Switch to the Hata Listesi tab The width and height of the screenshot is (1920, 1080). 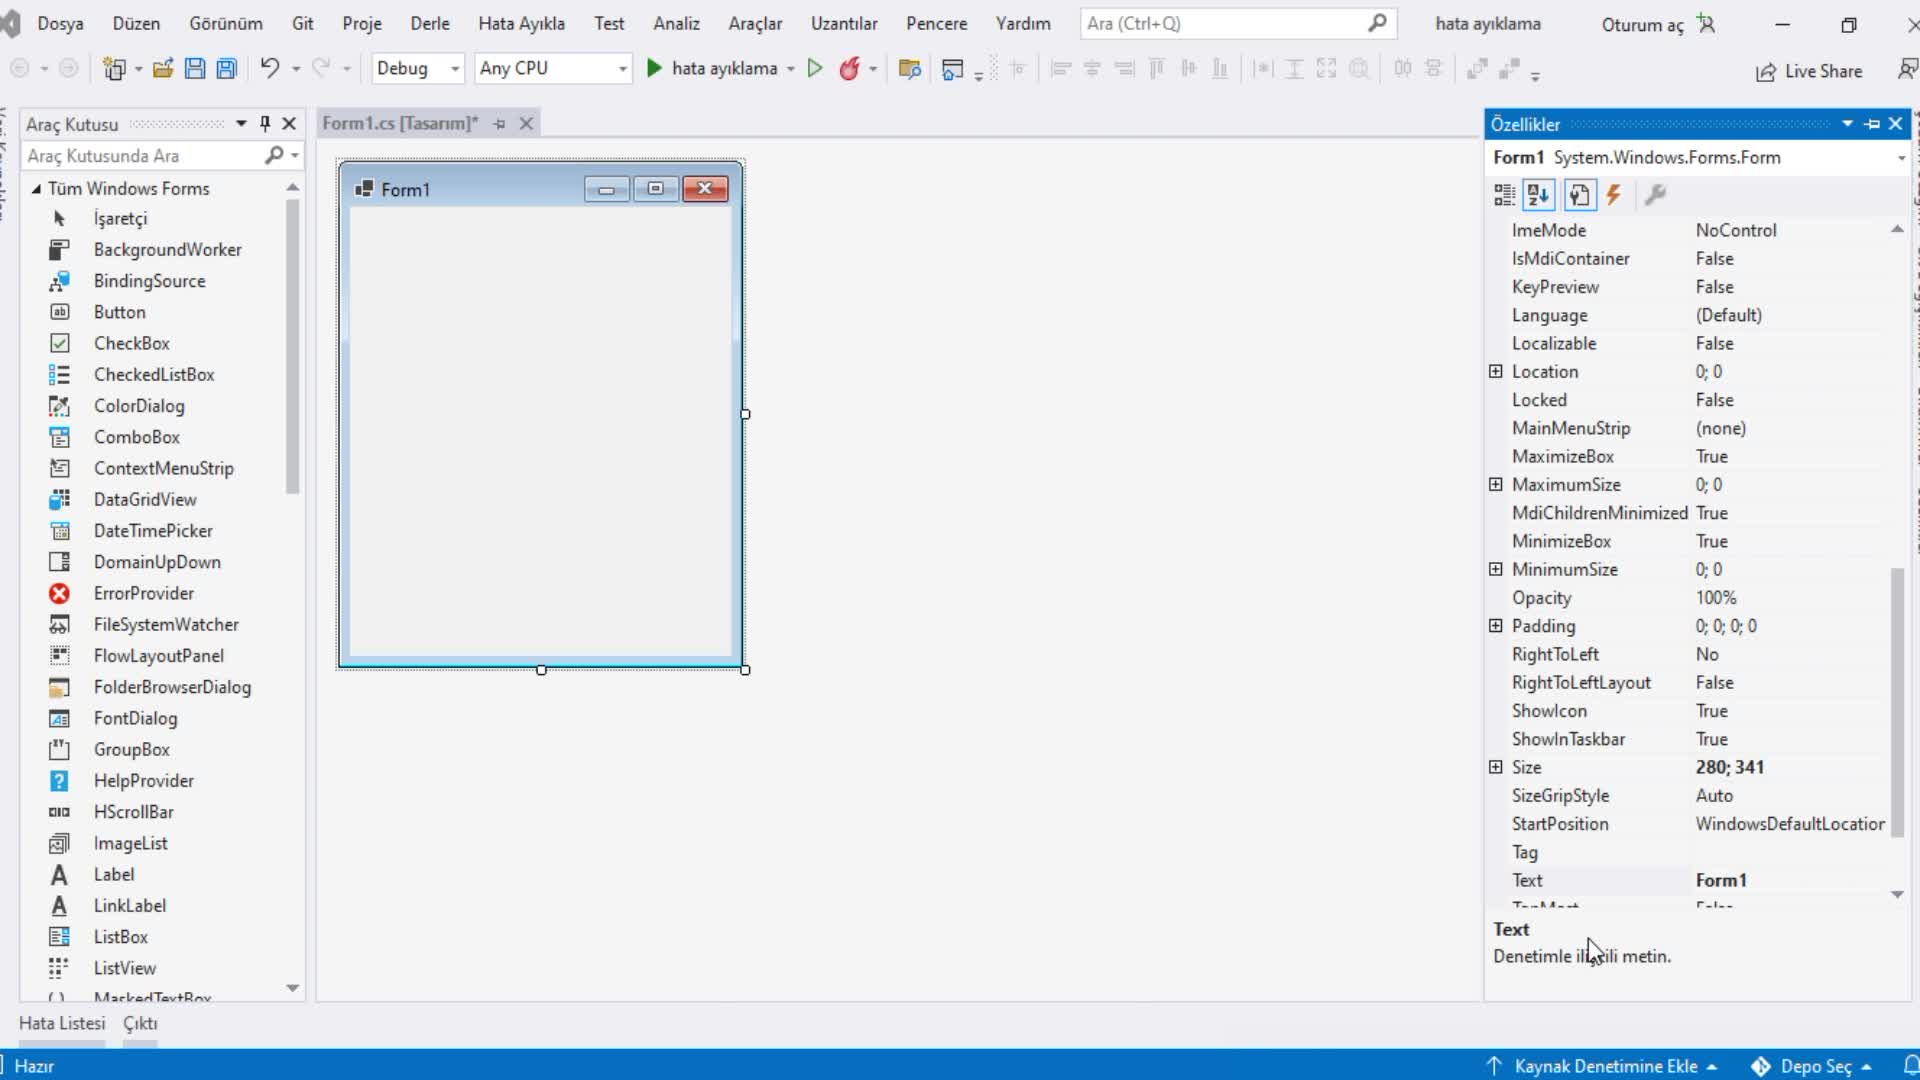click(x=62, y=1023)
